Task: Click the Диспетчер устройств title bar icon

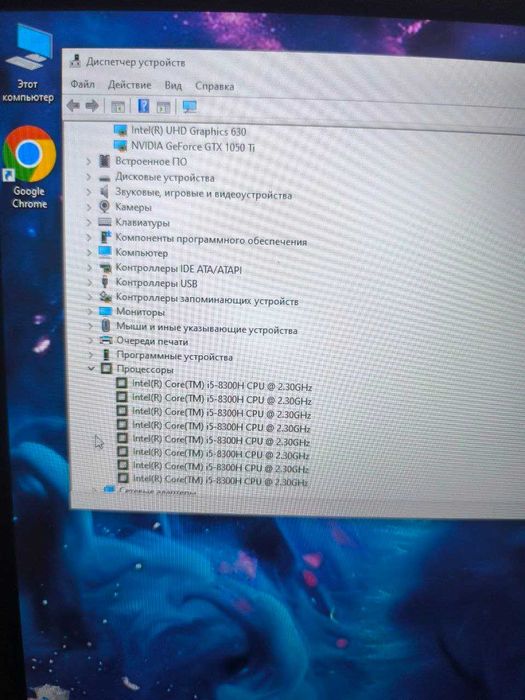Action: tap(75, 61)
